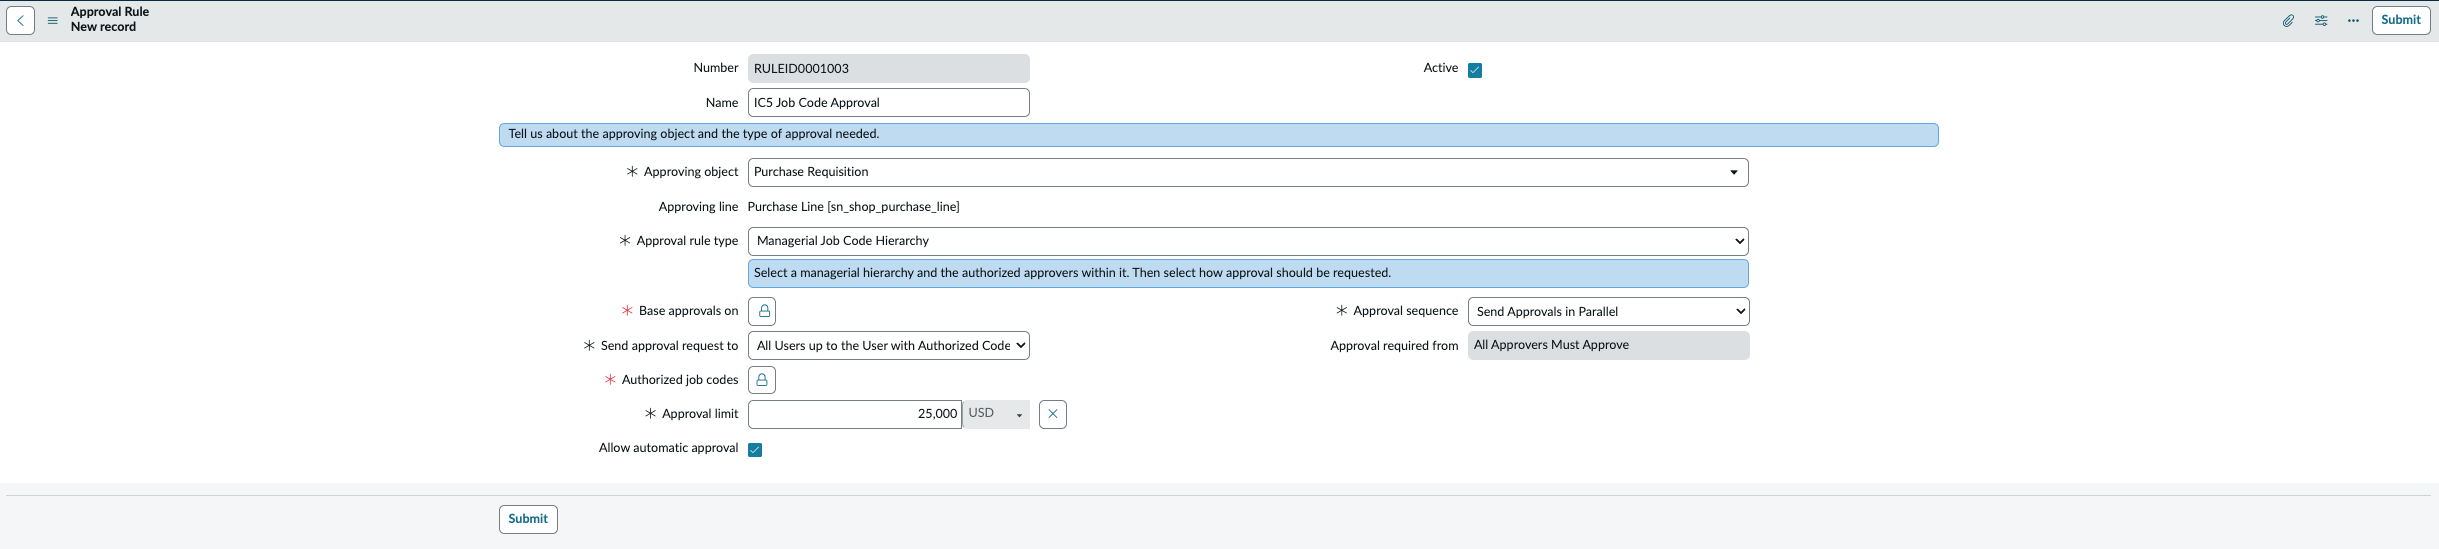
Task: Click the bottom Submit button
Action: pos(528,519)
